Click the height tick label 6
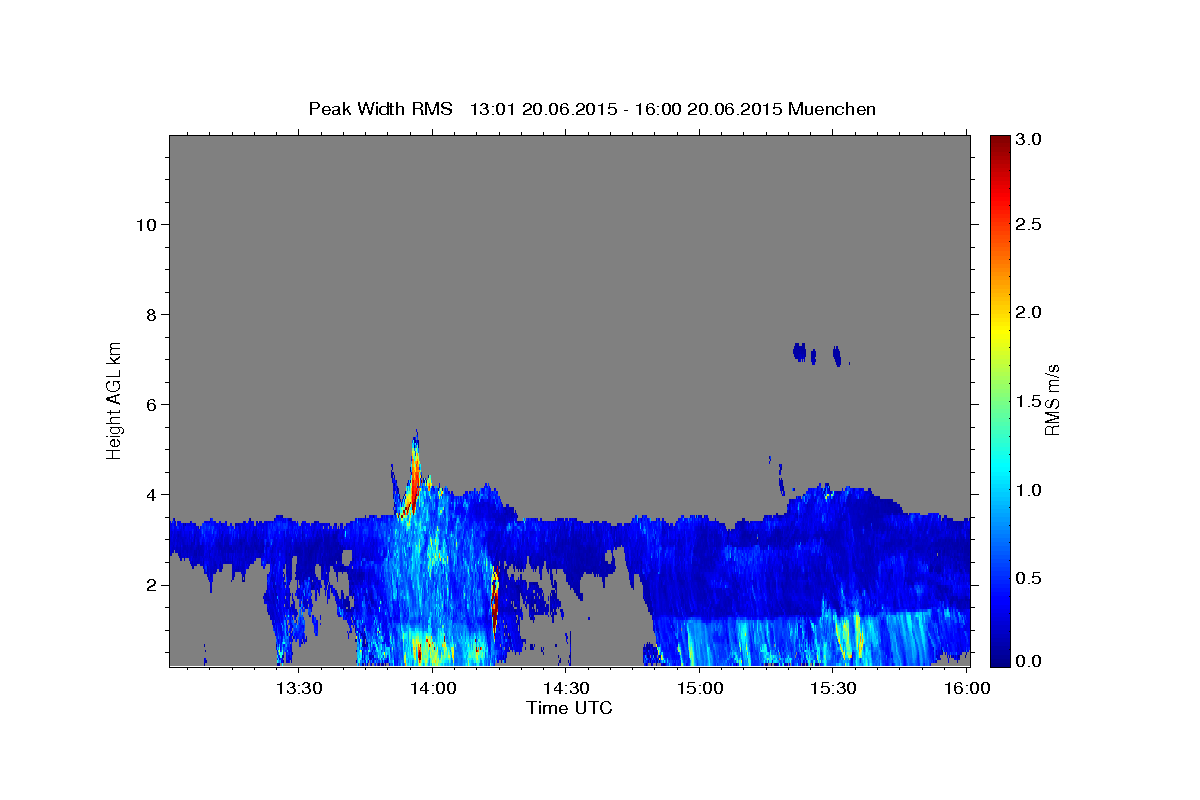Viewport: 1200px width, 800px height. point(152,405)
